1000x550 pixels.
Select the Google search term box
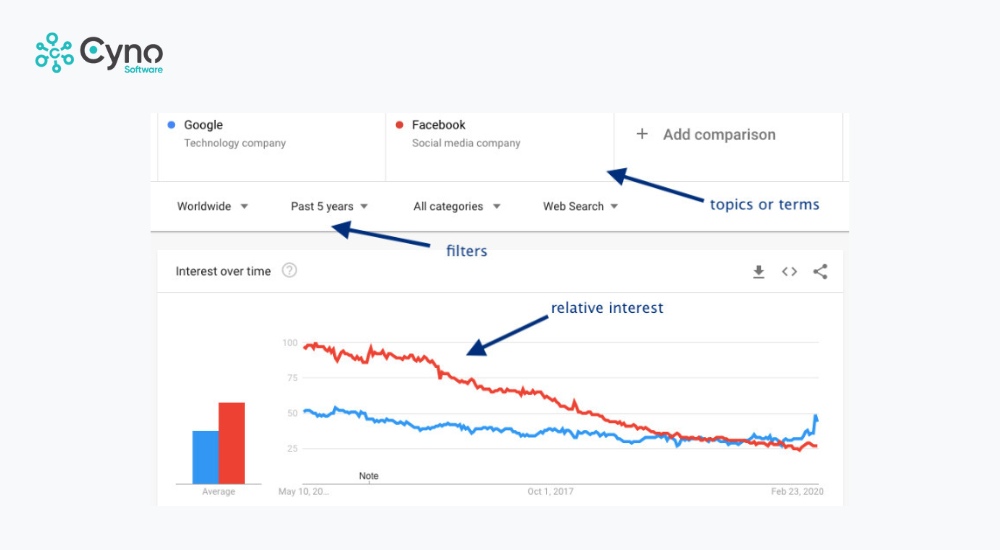pos(270,135)
